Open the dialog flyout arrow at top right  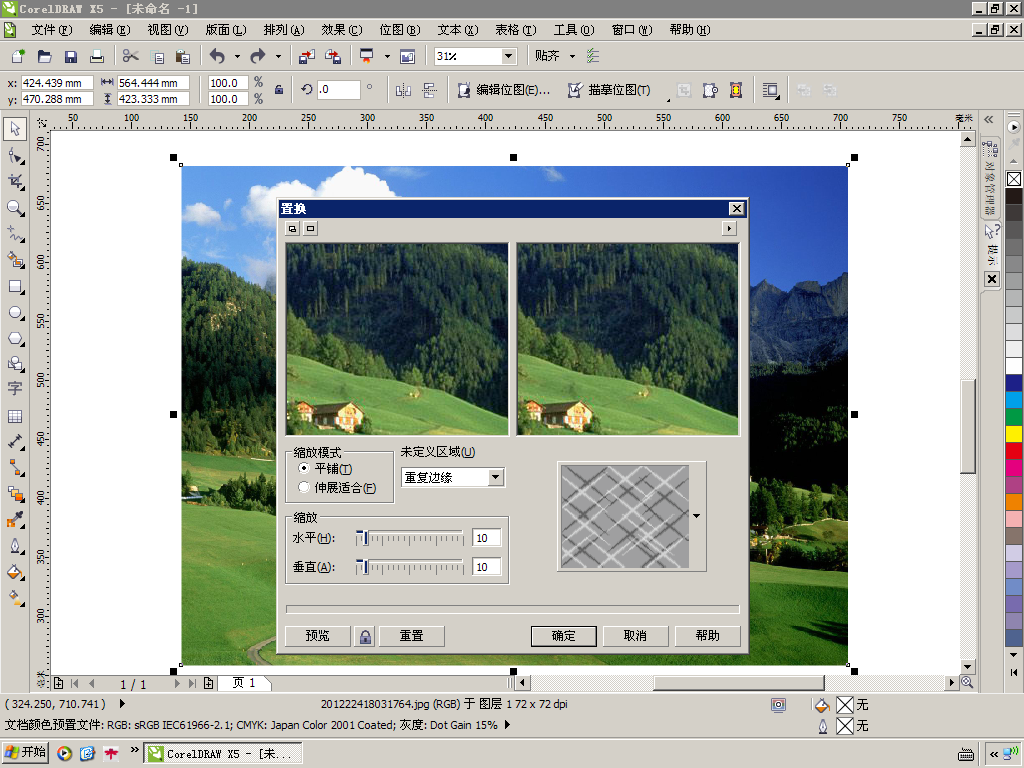729,229
